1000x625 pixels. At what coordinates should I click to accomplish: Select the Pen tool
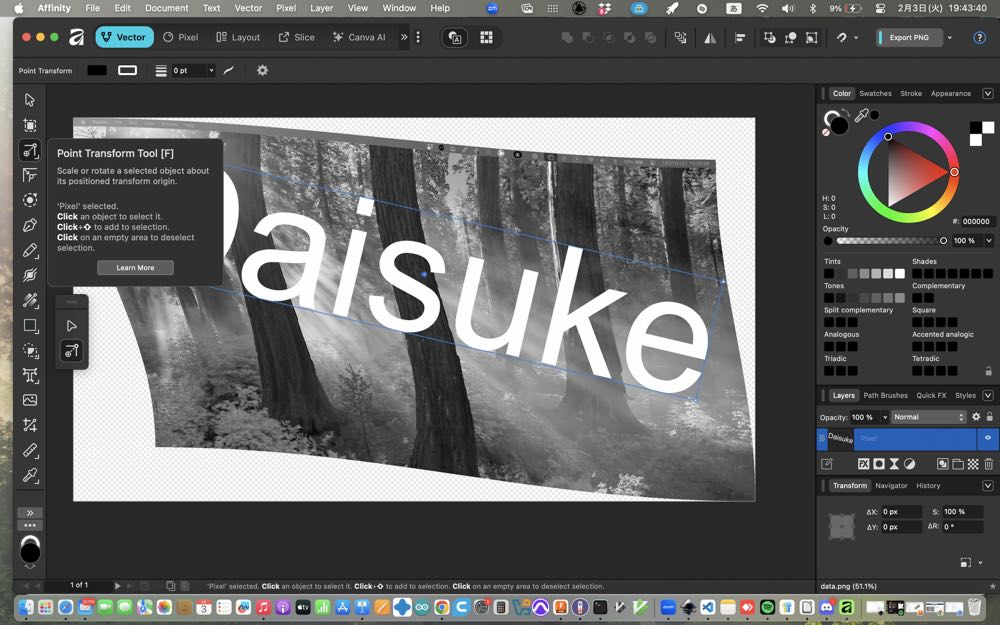(30, 225)
